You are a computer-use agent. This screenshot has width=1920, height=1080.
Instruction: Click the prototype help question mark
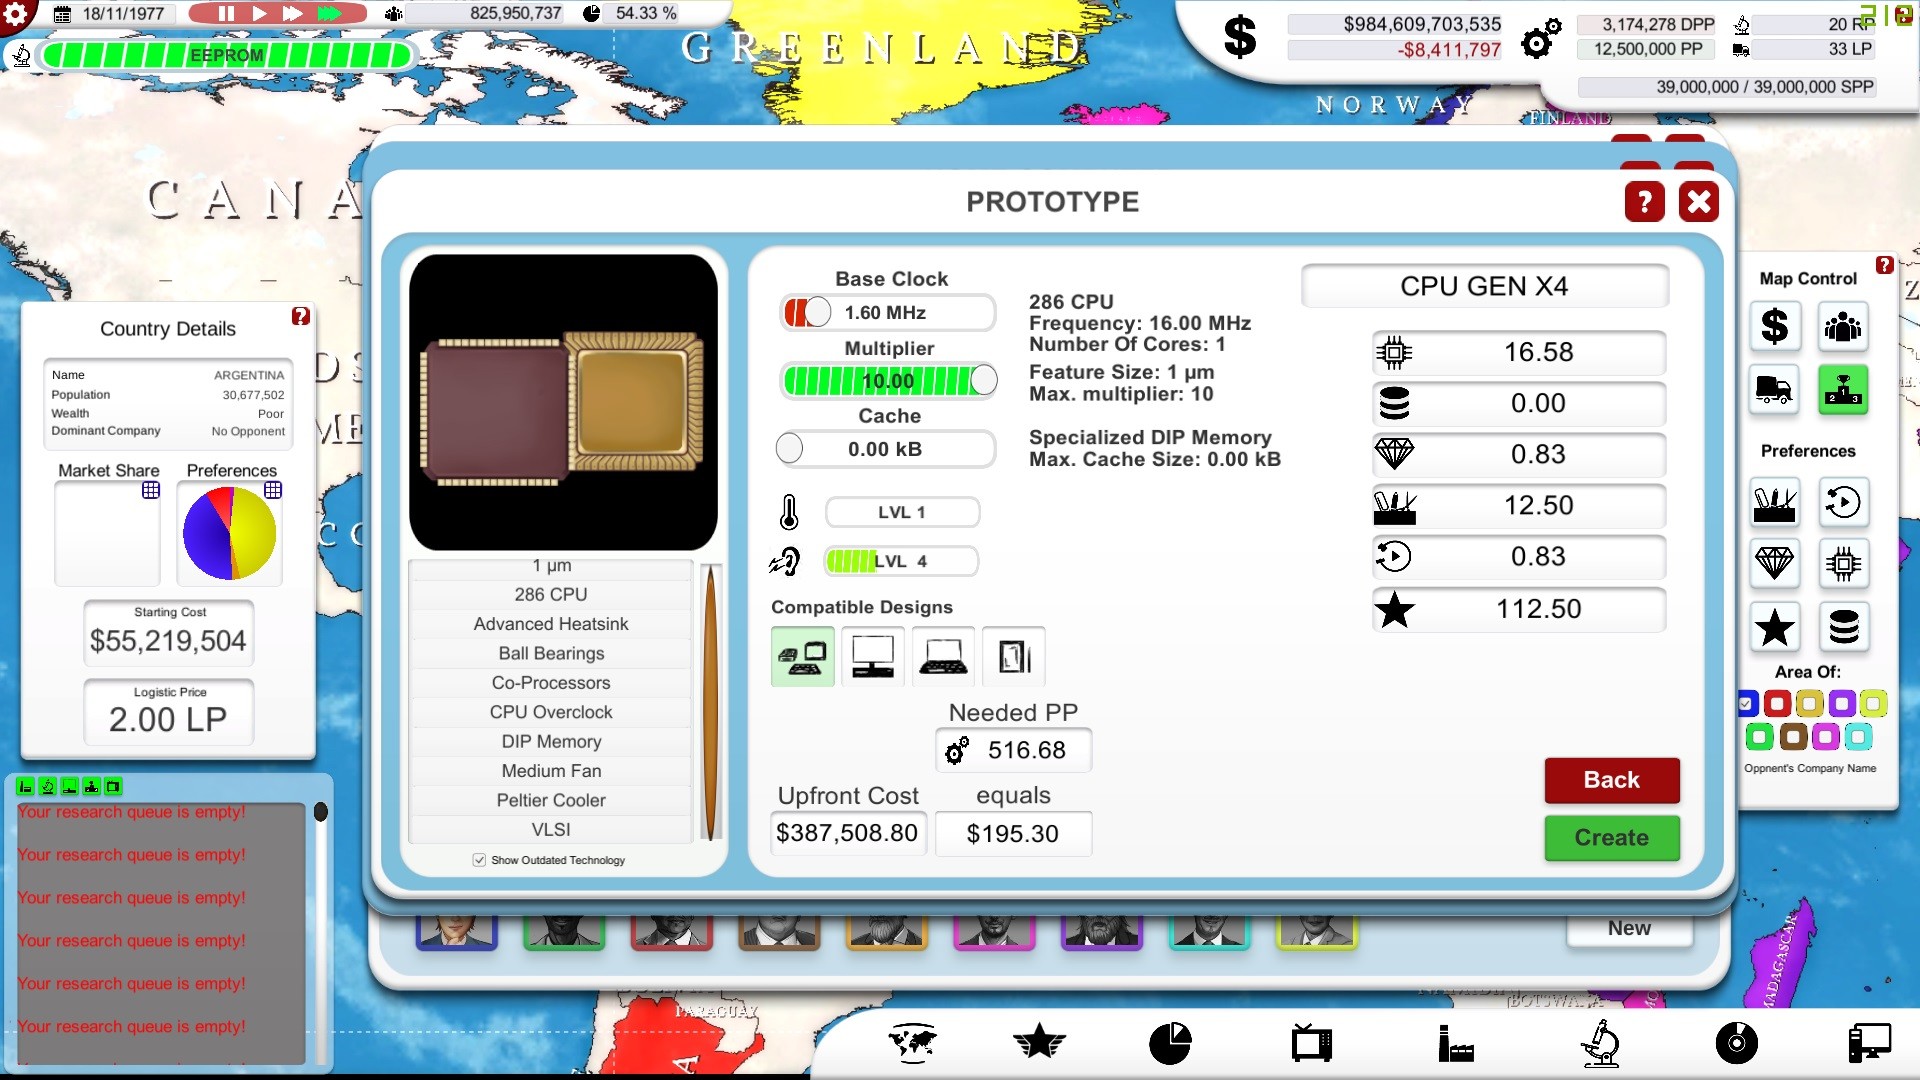[1644, 202]
